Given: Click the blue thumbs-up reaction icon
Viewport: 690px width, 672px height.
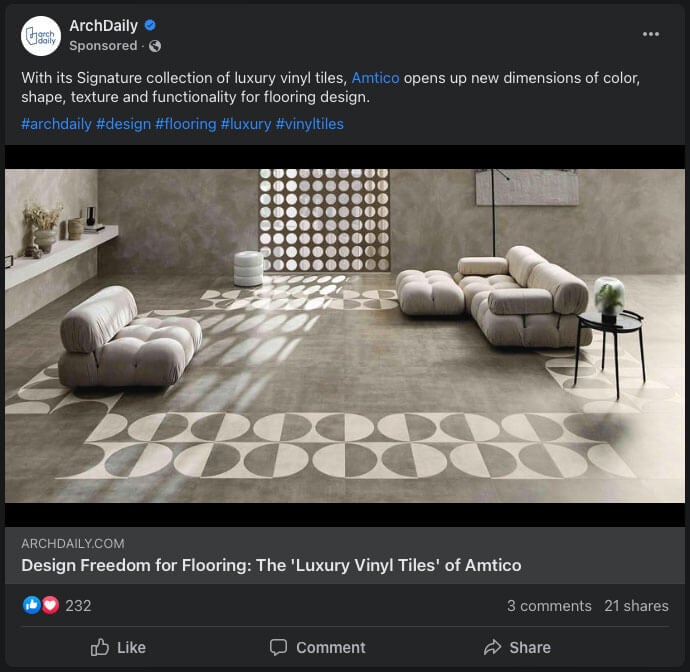Looking at the screenshot, I should 32,605.
